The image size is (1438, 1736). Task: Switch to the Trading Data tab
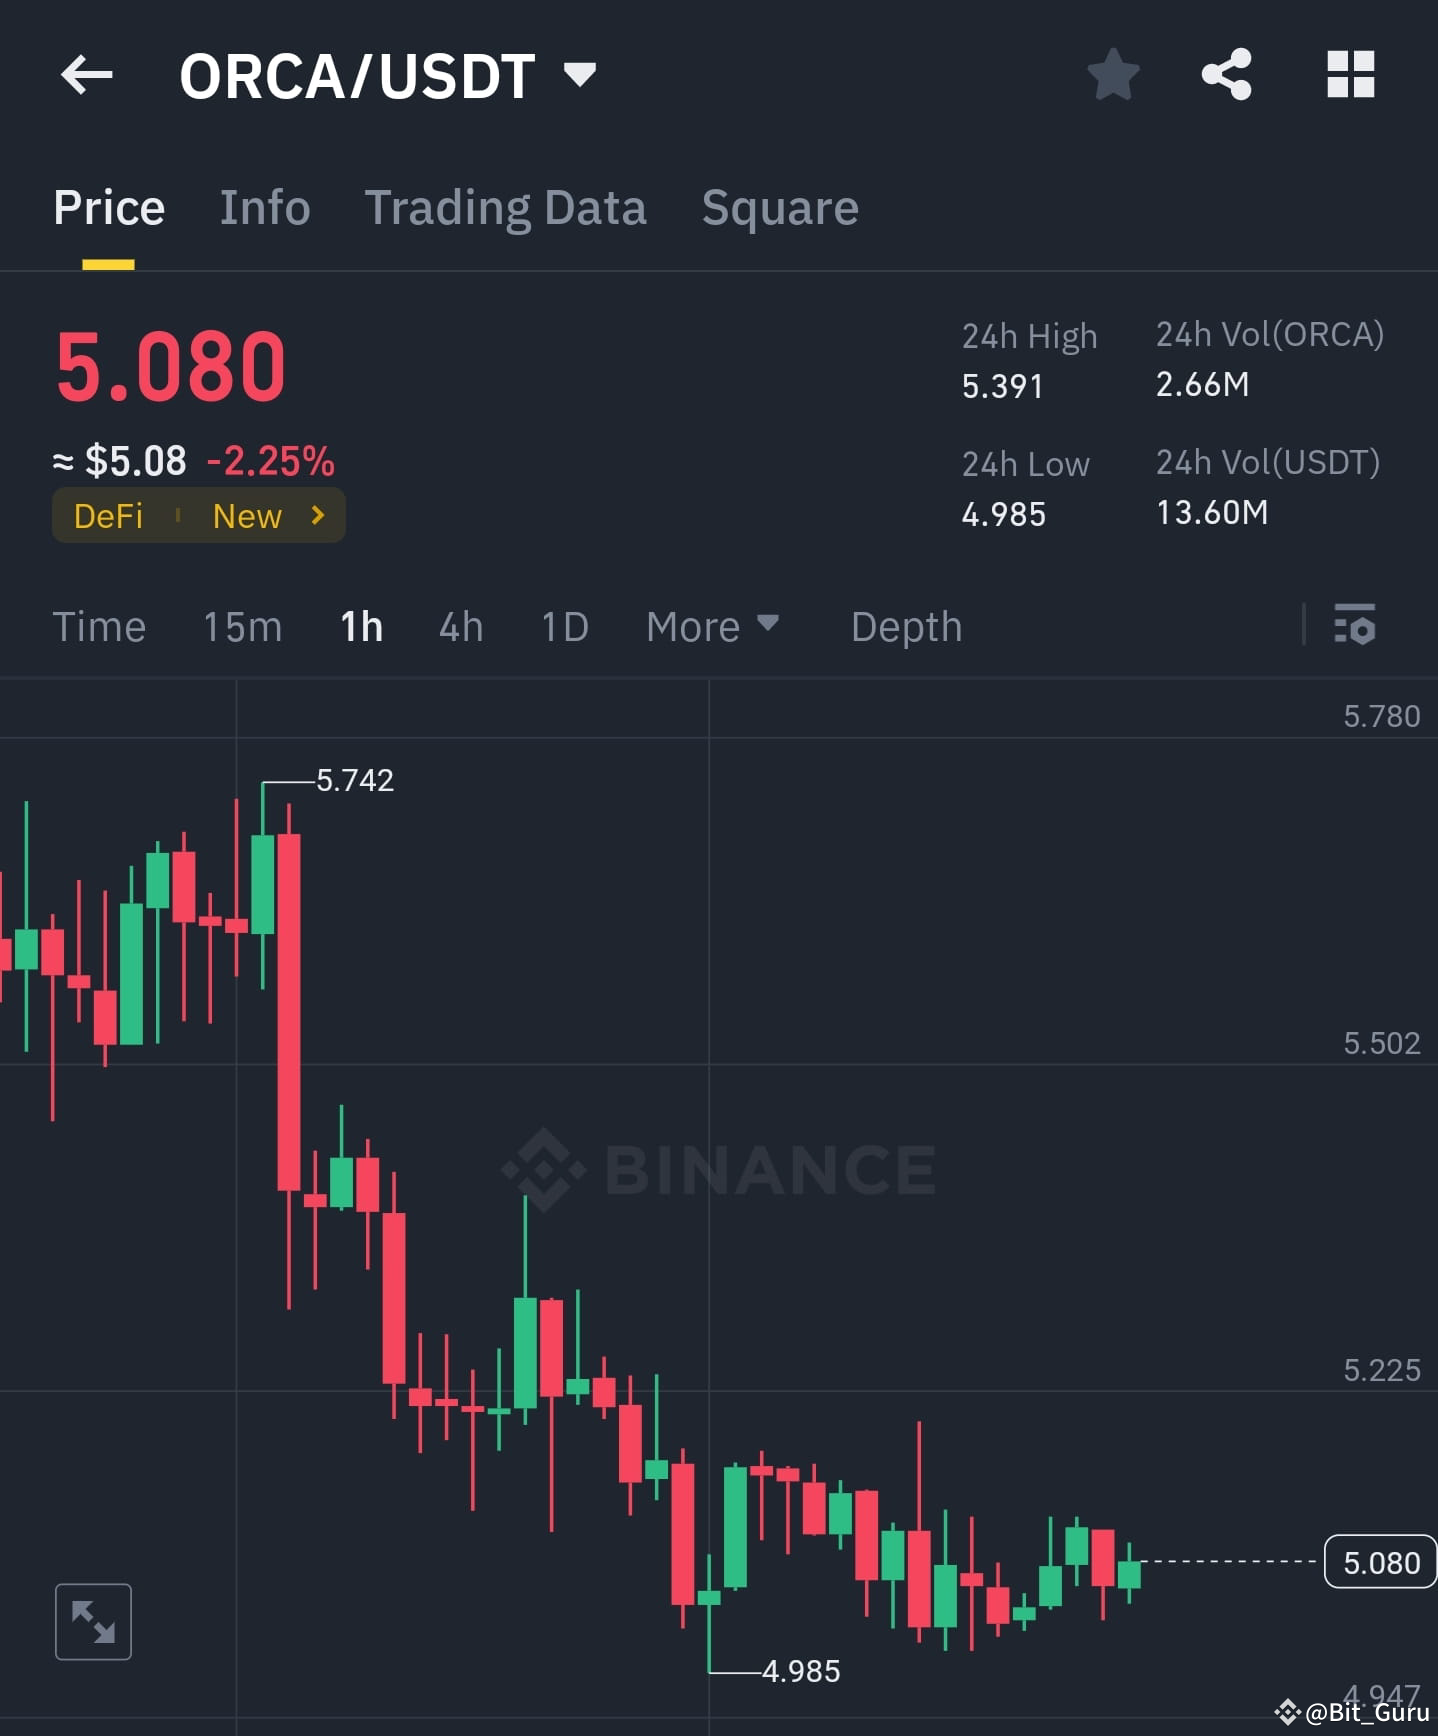coord(506,207)
